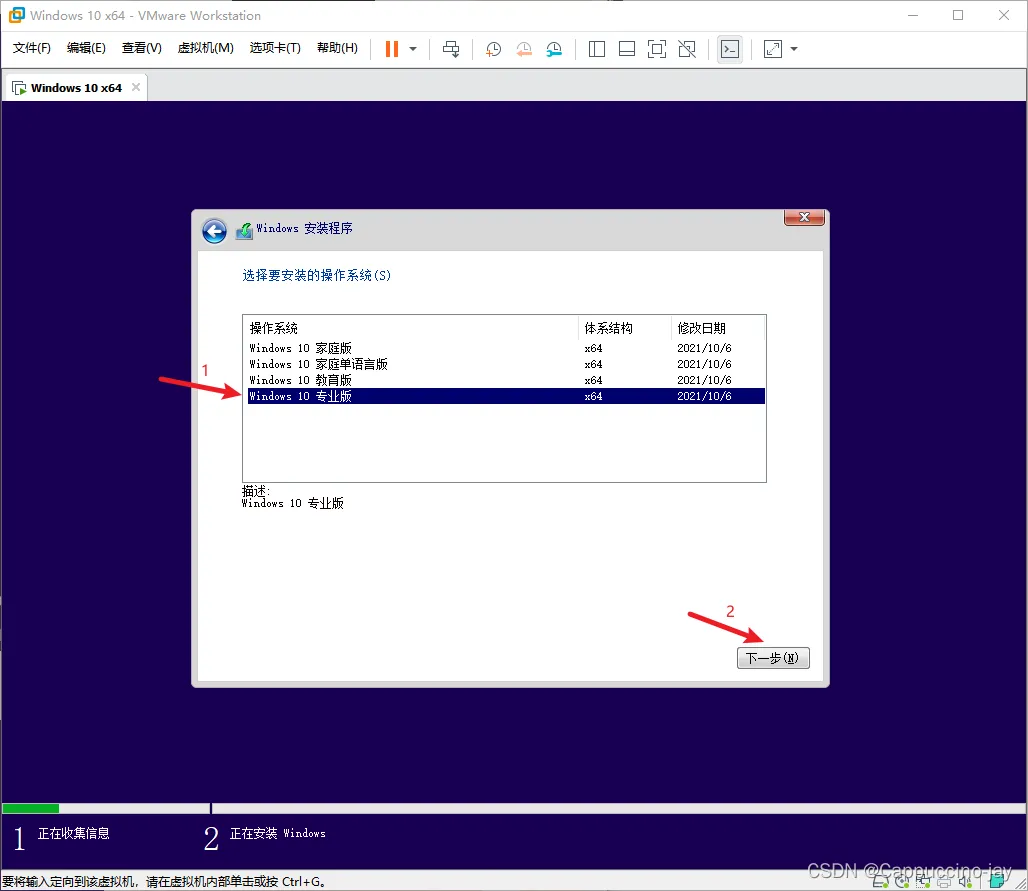Screen dimensions: 1028x891
Task: Click the 选择要安装的操作系统(S) label
Action: (317, 275)
